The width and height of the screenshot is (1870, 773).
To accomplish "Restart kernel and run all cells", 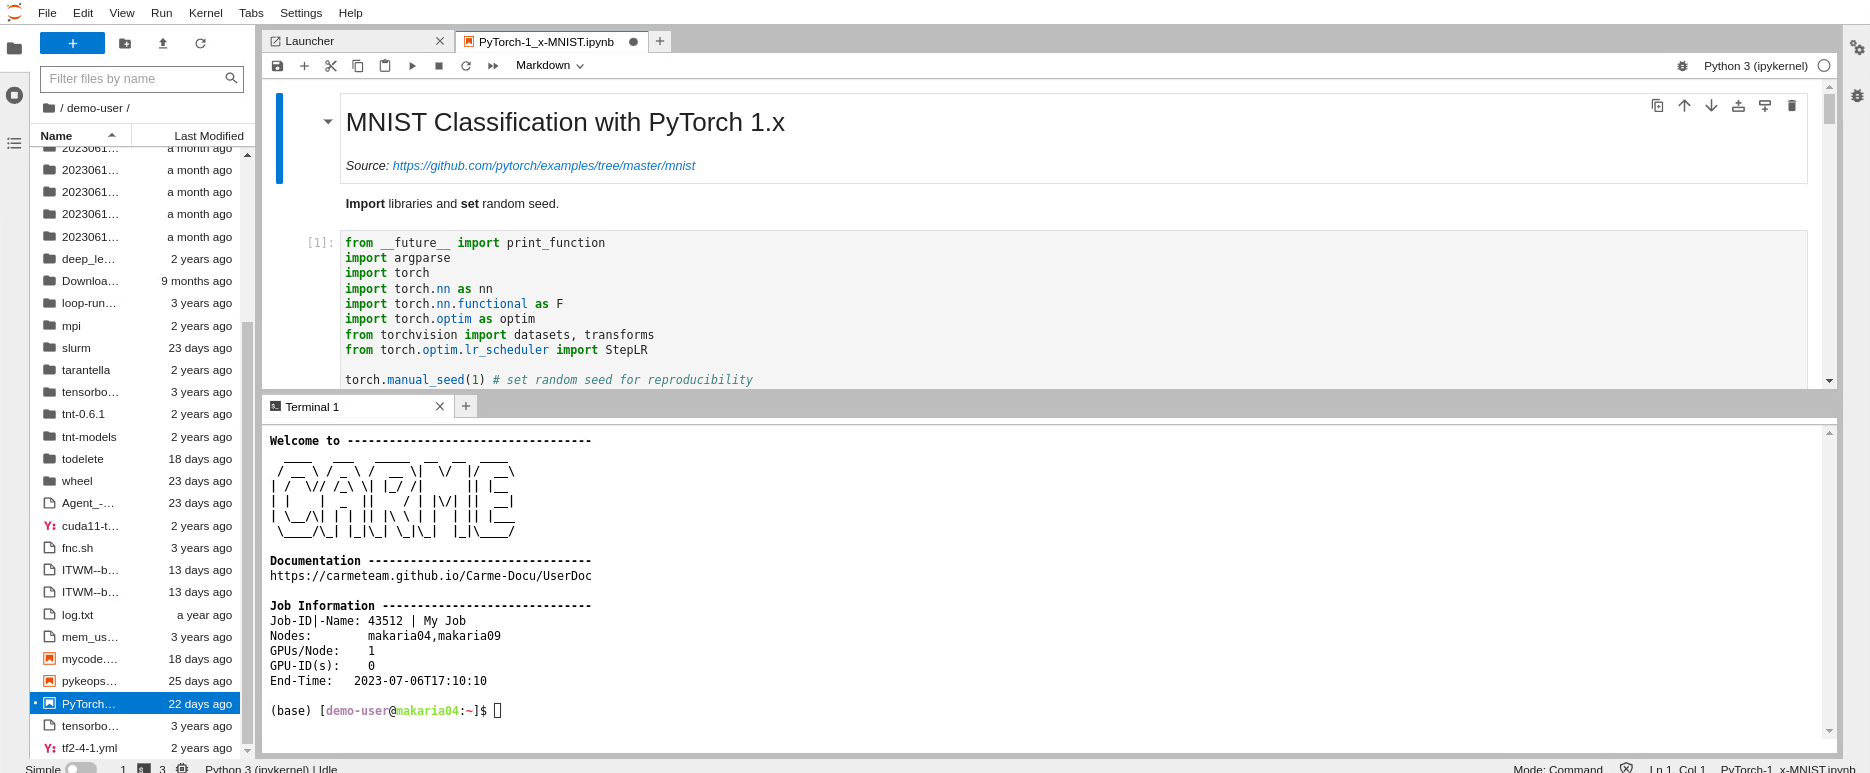I will [493, 66].
